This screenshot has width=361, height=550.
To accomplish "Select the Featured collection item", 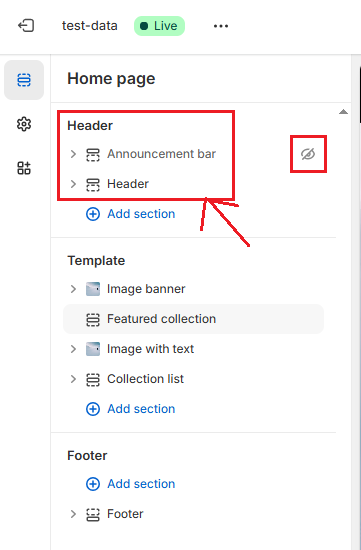I will pyautogui.click(x=193, y=319).
